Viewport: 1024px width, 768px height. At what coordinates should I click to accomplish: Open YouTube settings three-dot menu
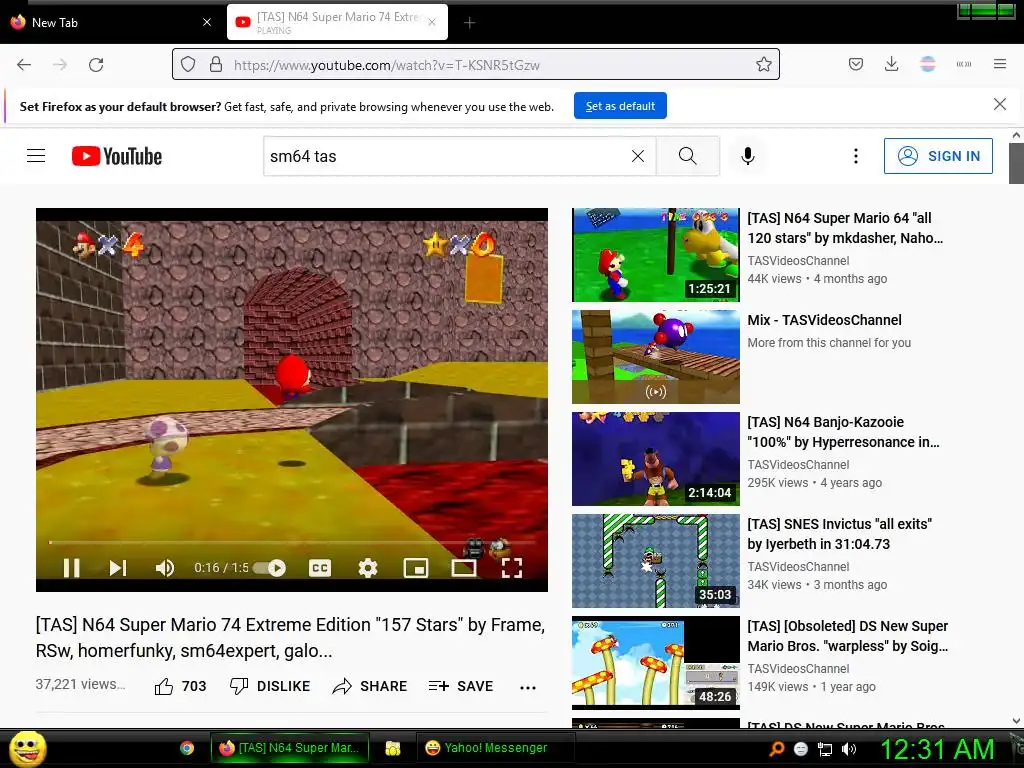(856, 156)
